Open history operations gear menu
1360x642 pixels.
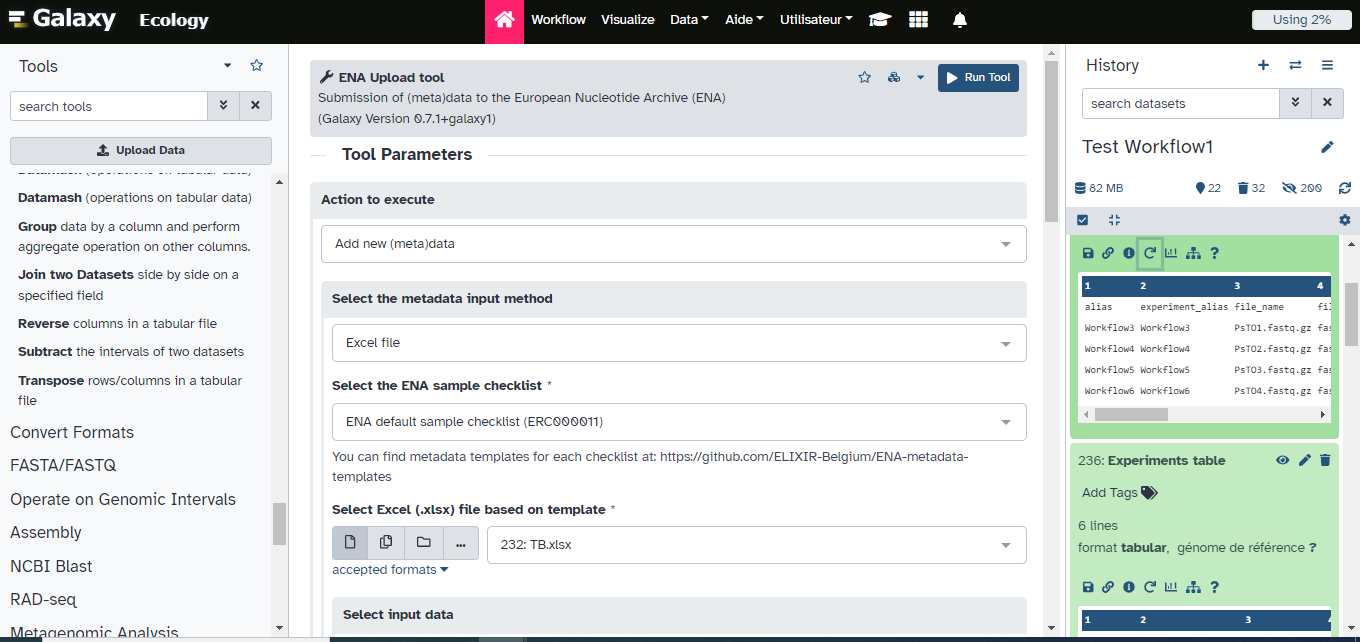[x=1344, y=220]
